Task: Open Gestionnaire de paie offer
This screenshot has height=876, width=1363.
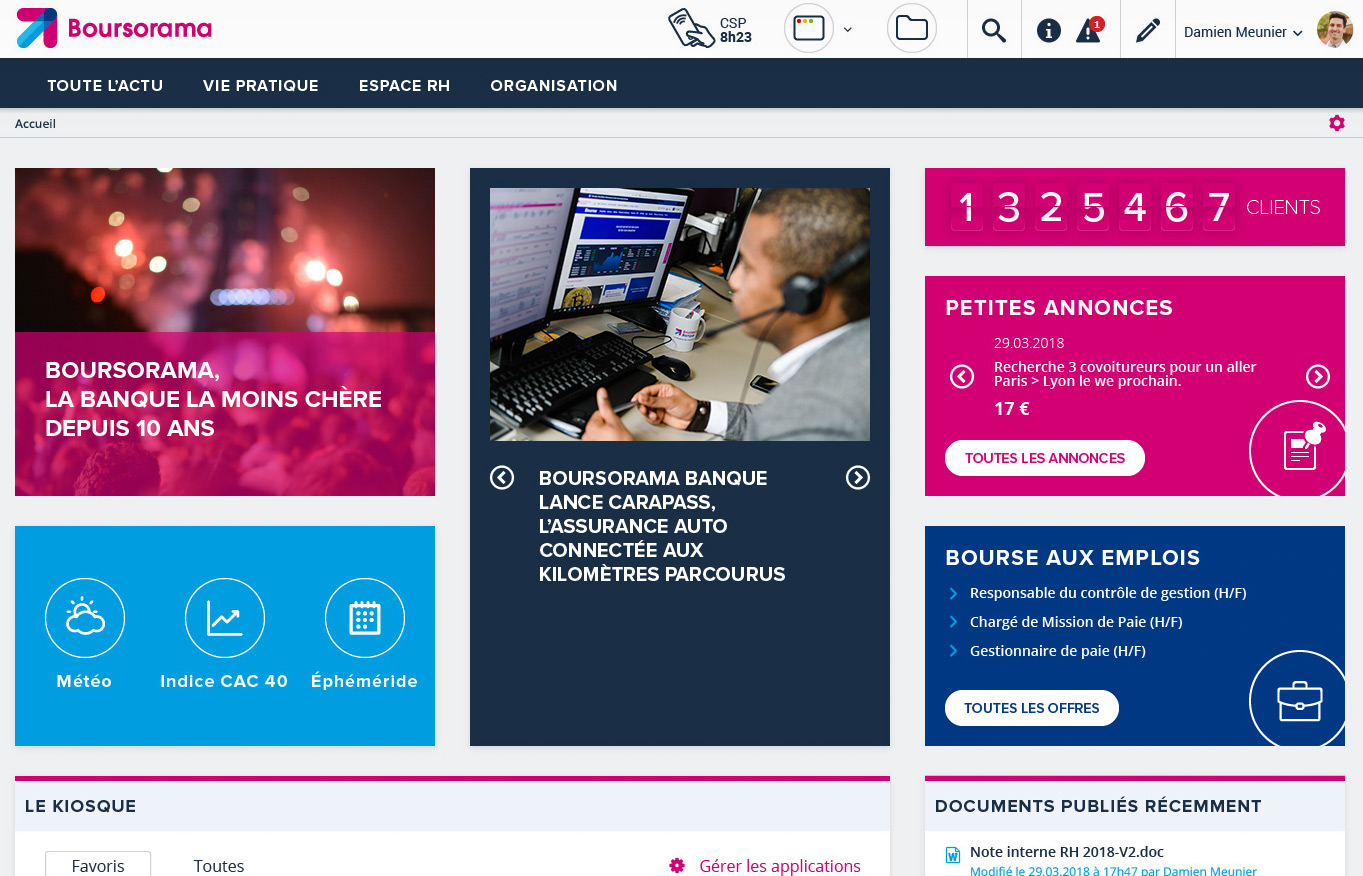Action: pyautogui.click(x=1058, y=651)
